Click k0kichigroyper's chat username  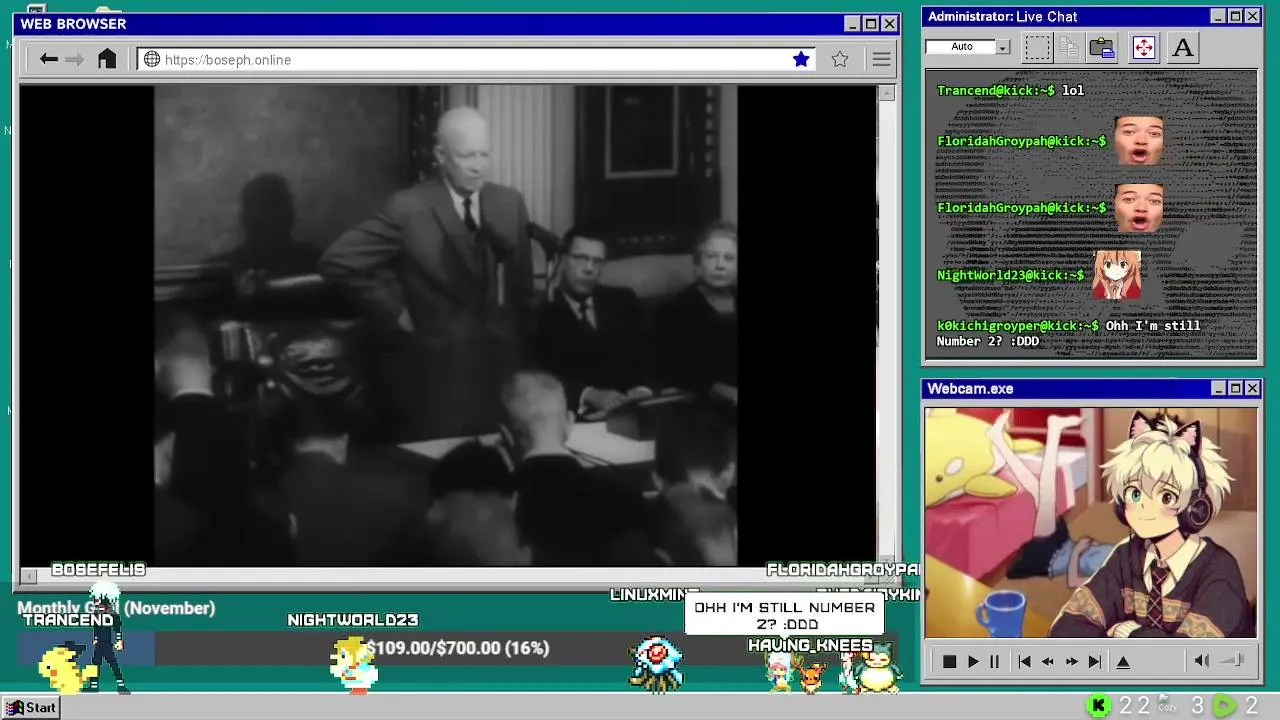click(1018, 326)
